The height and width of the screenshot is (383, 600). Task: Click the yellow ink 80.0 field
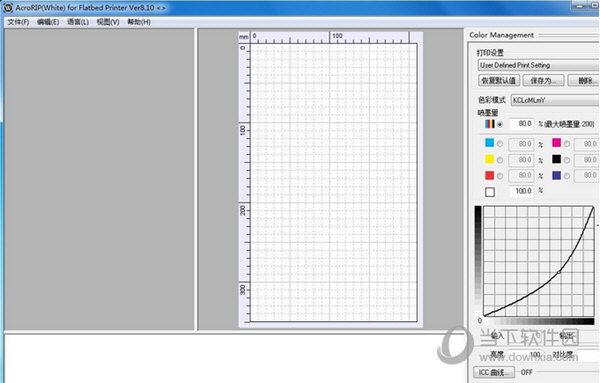521,160
